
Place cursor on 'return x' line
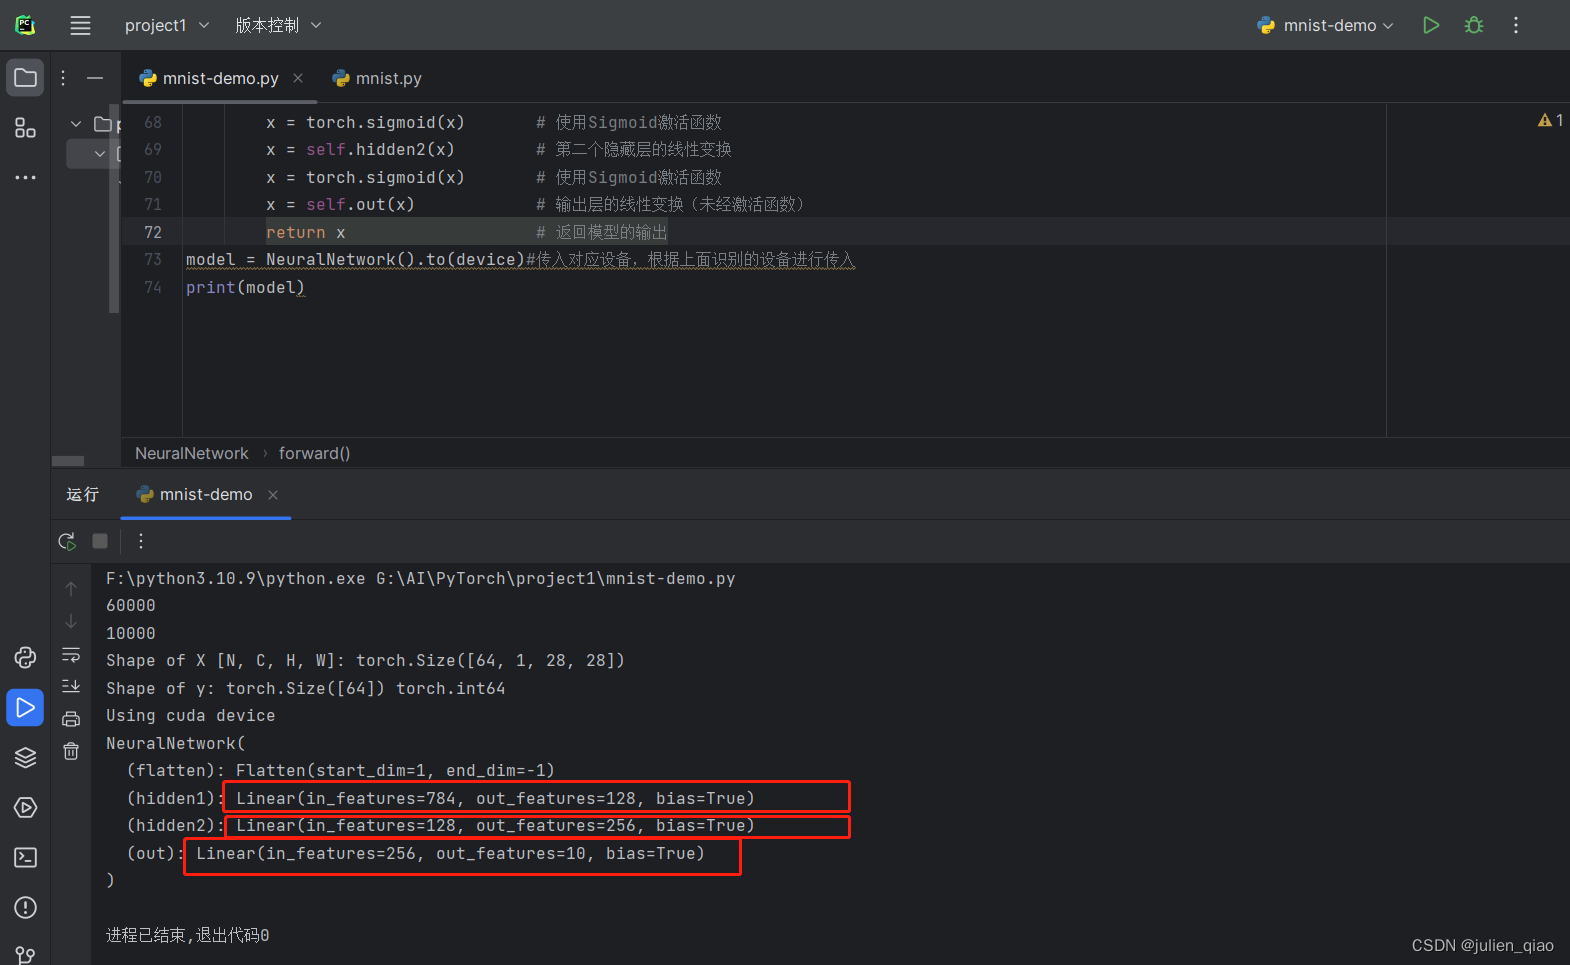(306, 232)
